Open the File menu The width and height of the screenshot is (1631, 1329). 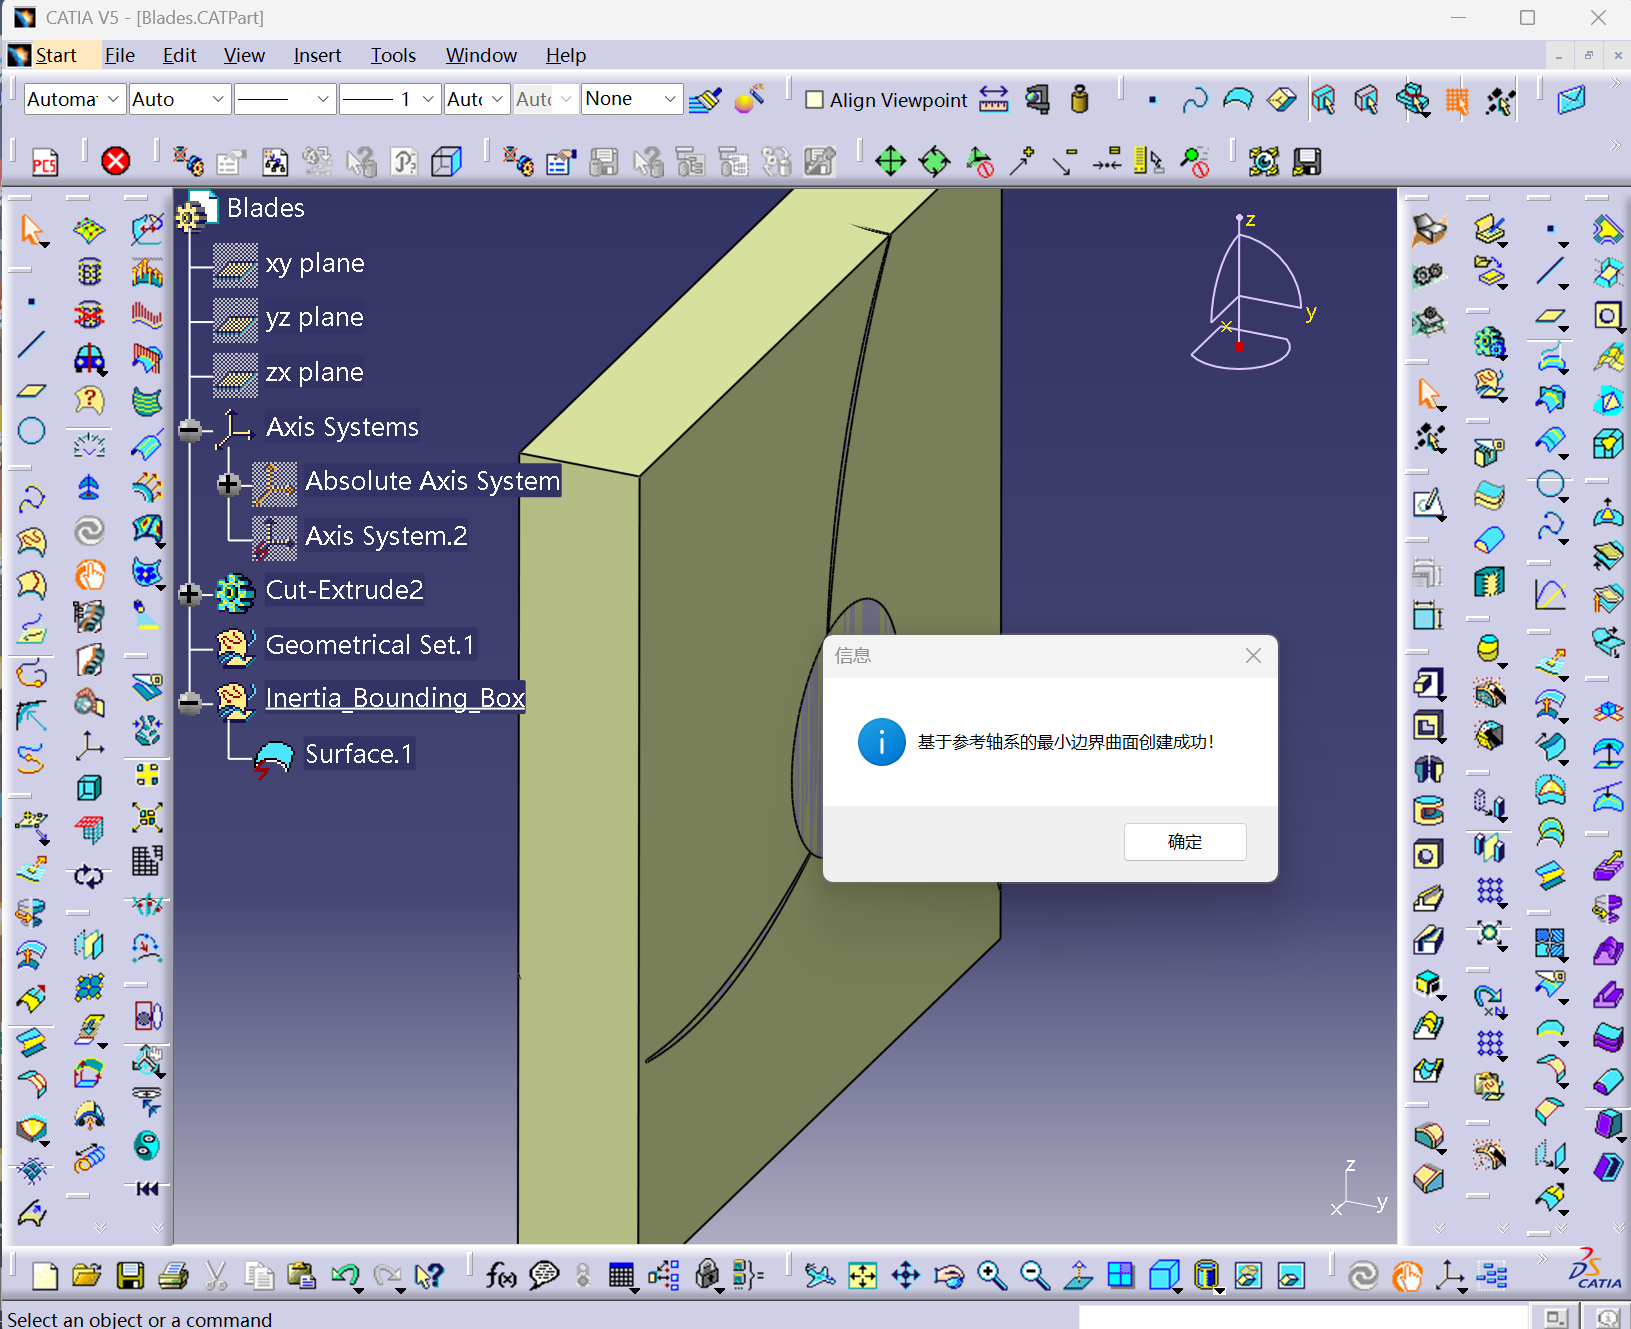point(120,55)
